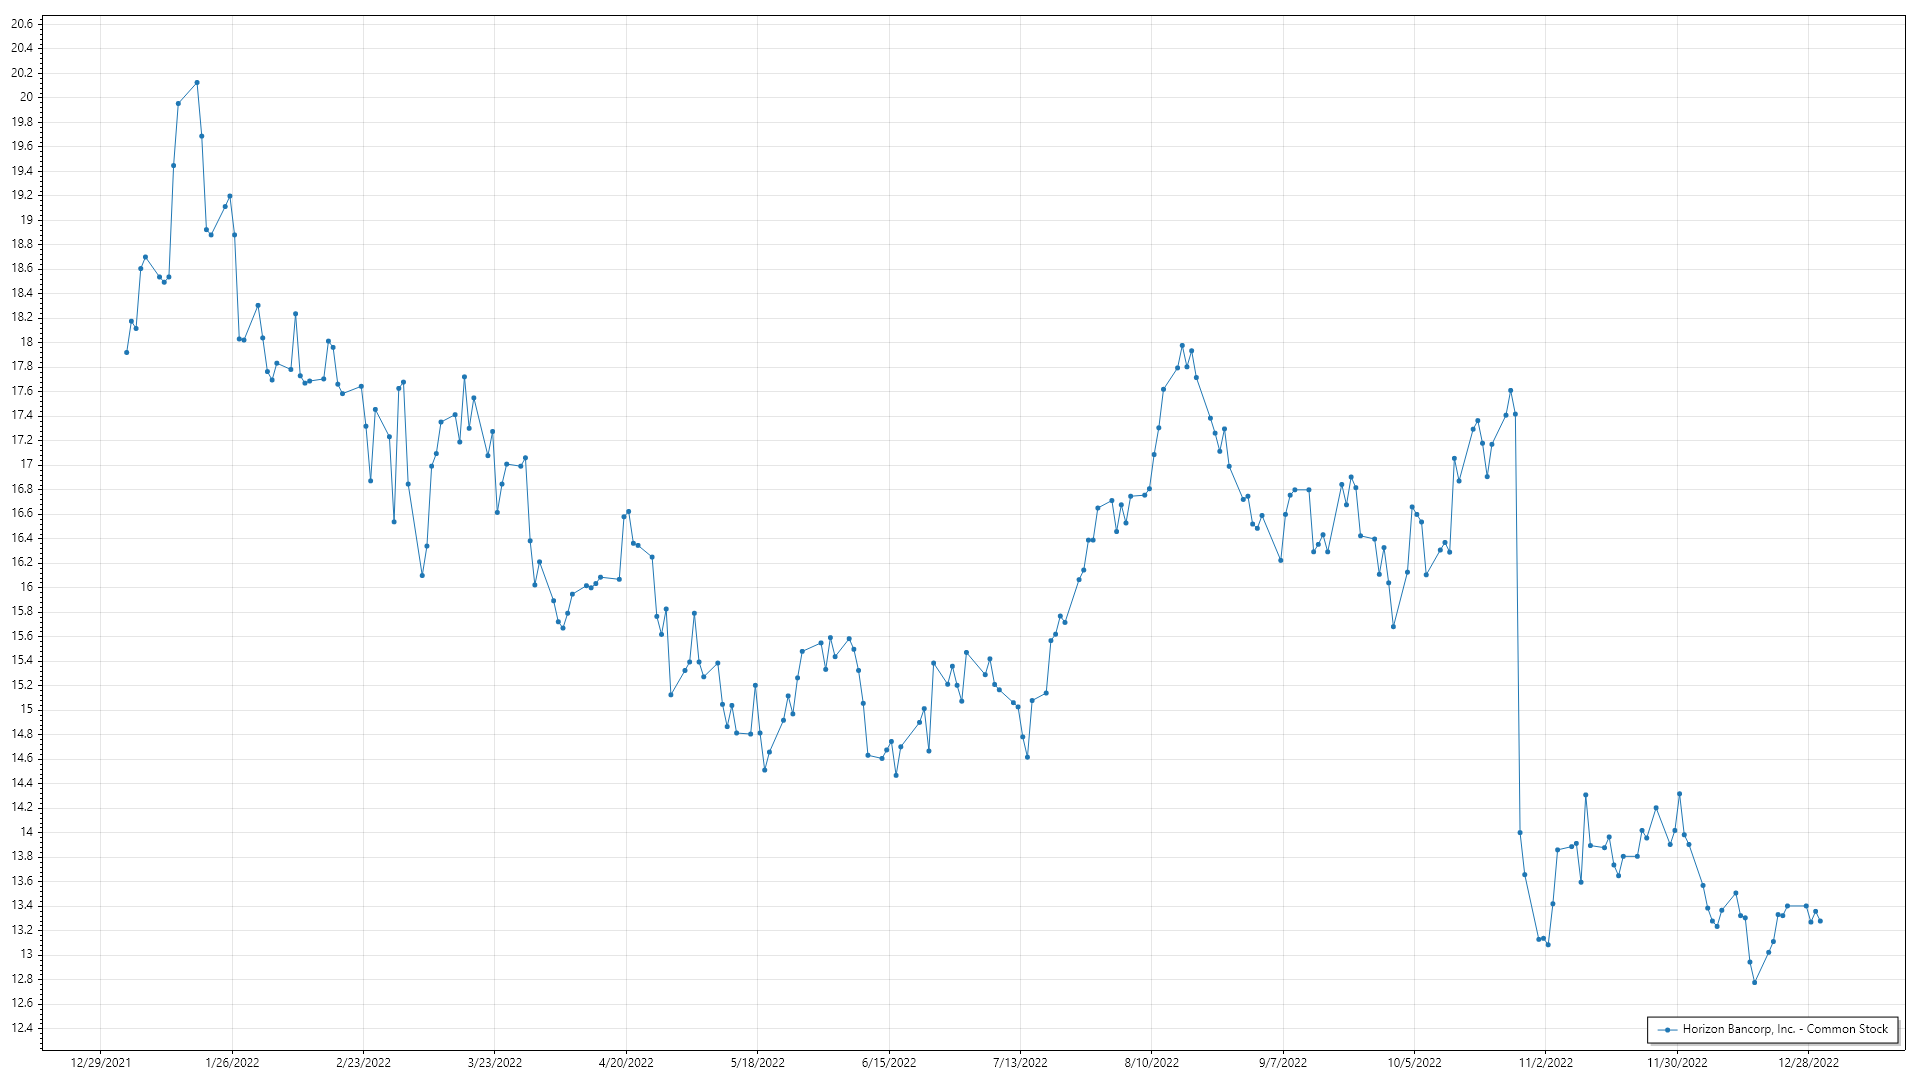Click the last data point of the series
This screenshot has height=1080, width=1920.
[x=1820, y=921]
